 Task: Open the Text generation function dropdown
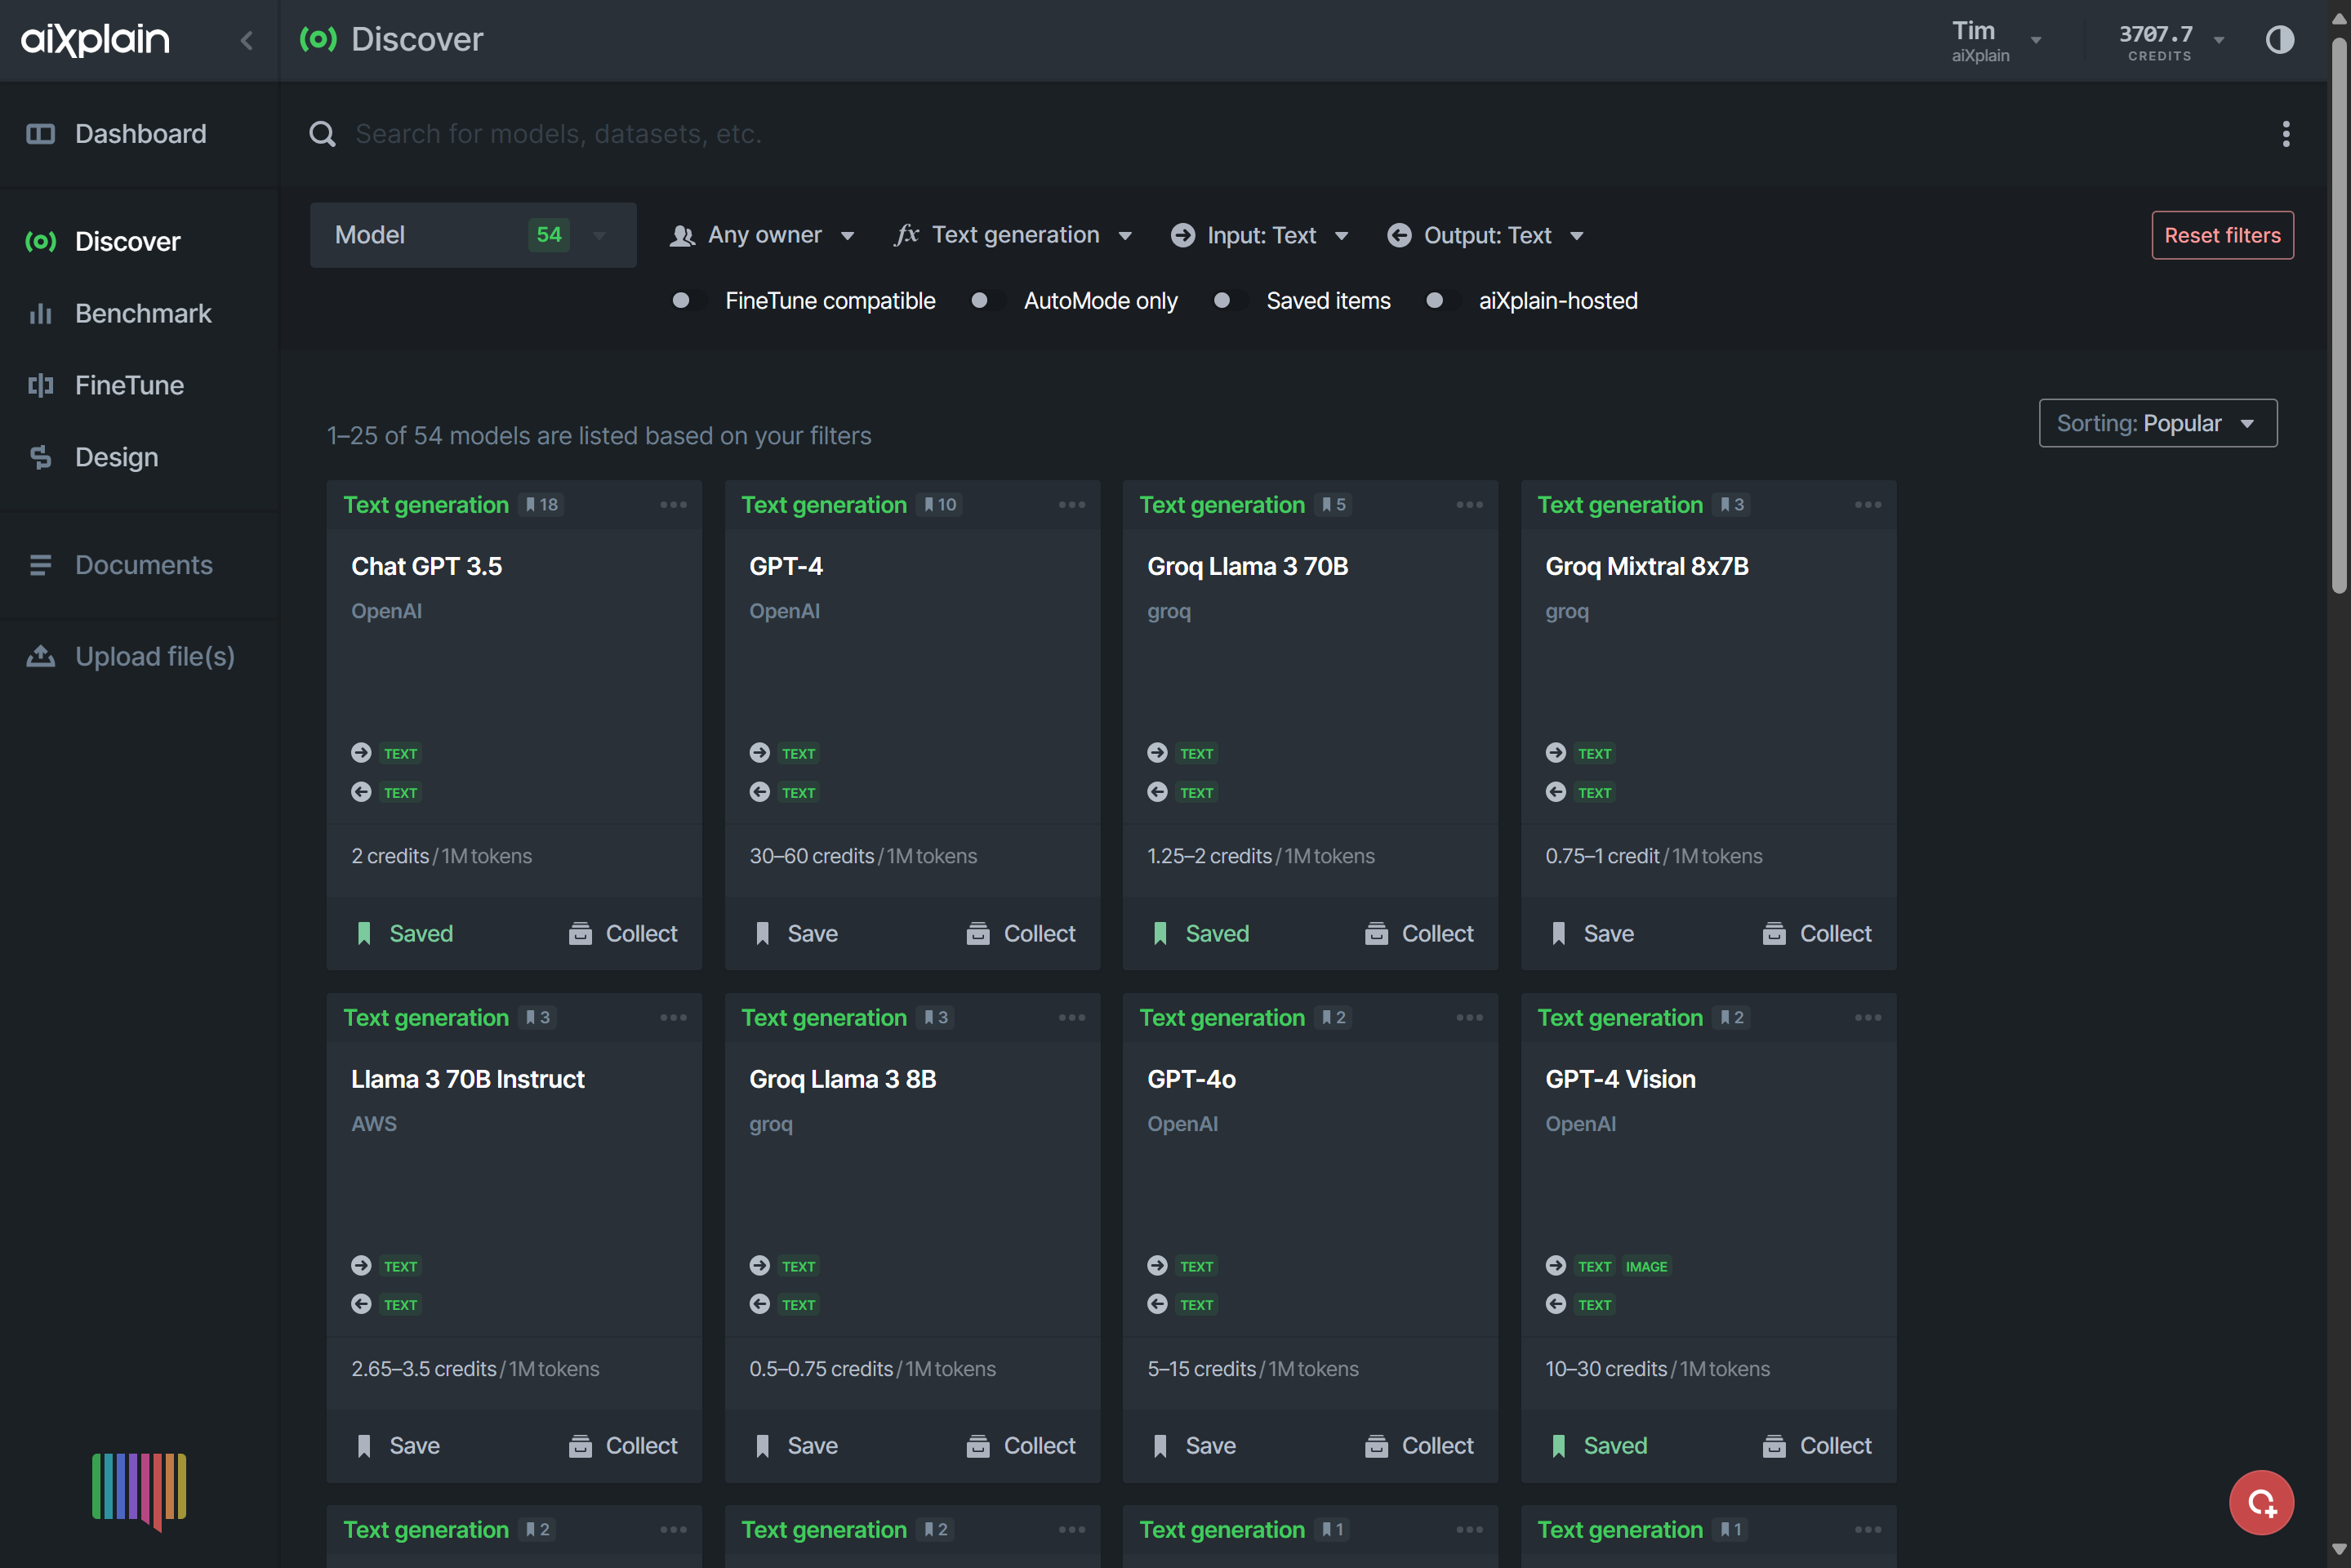[x=1014, y=236]
